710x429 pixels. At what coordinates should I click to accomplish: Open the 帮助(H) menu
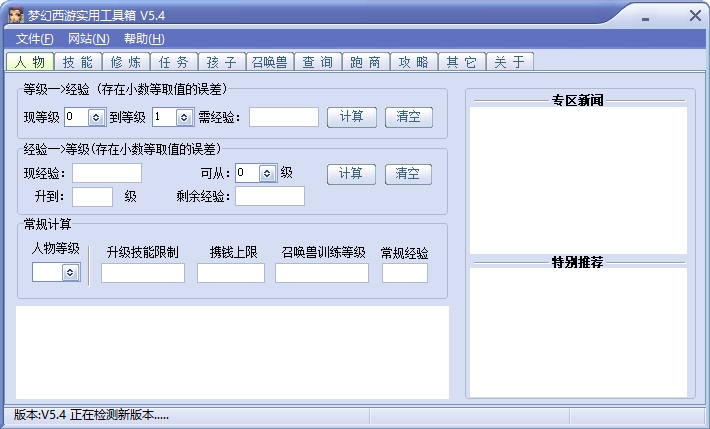(x=144, y=39)
